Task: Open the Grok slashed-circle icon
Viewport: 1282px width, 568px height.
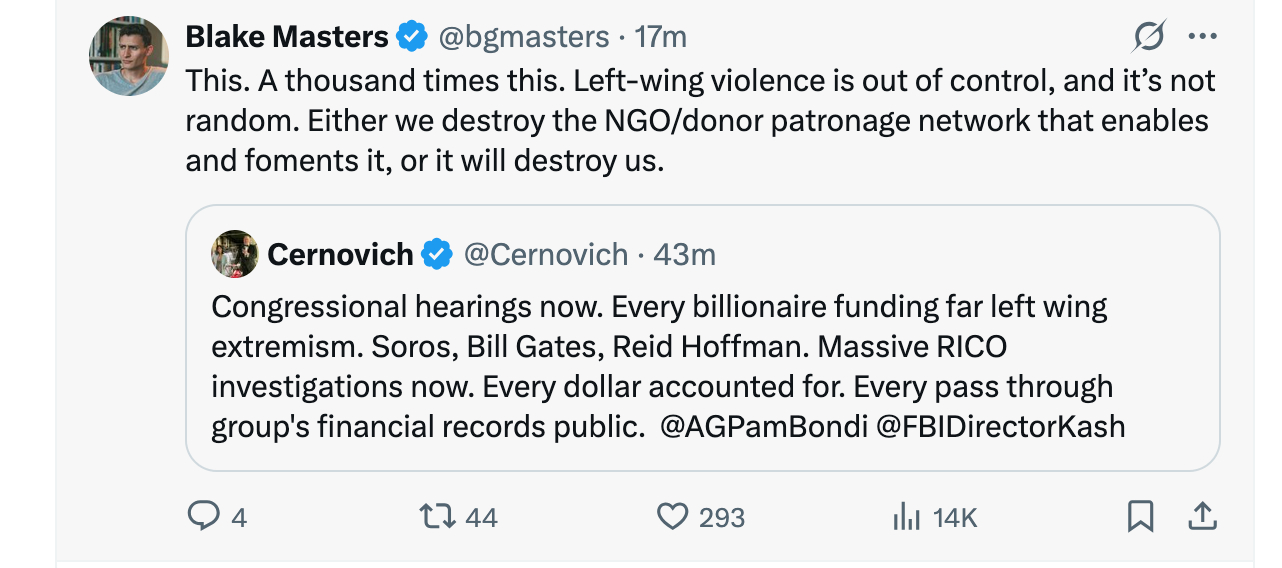Action: (x=1149, y=37)
